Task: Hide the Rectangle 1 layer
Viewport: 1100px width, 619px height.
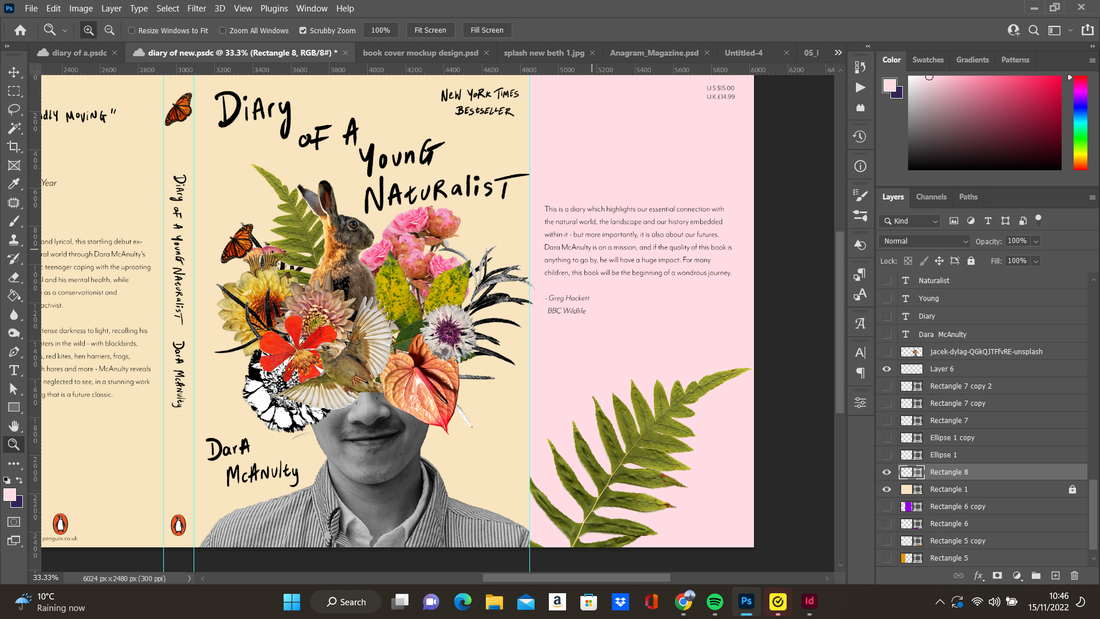Action: coord(887,489)
